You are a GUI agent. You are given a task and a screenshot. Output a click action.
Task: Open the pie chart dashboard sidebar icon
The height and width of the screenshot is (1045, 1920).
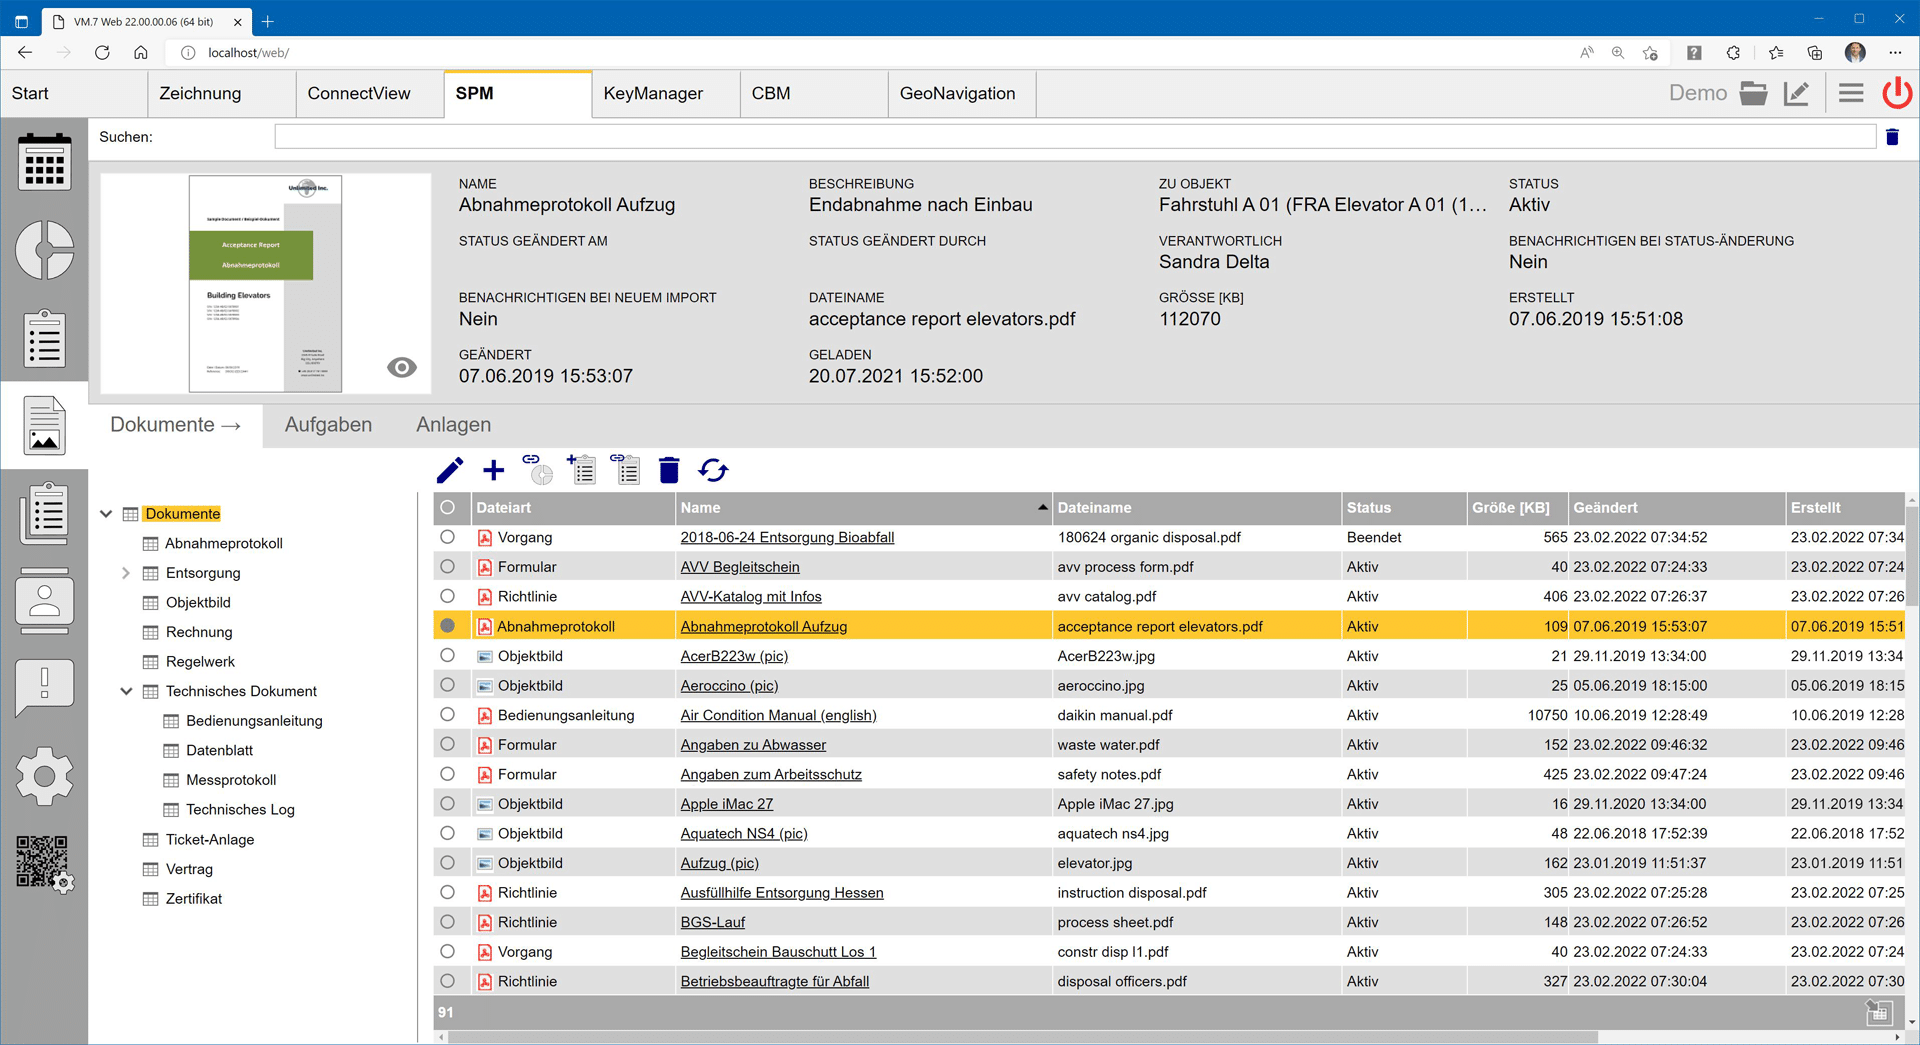pos(44,249)
